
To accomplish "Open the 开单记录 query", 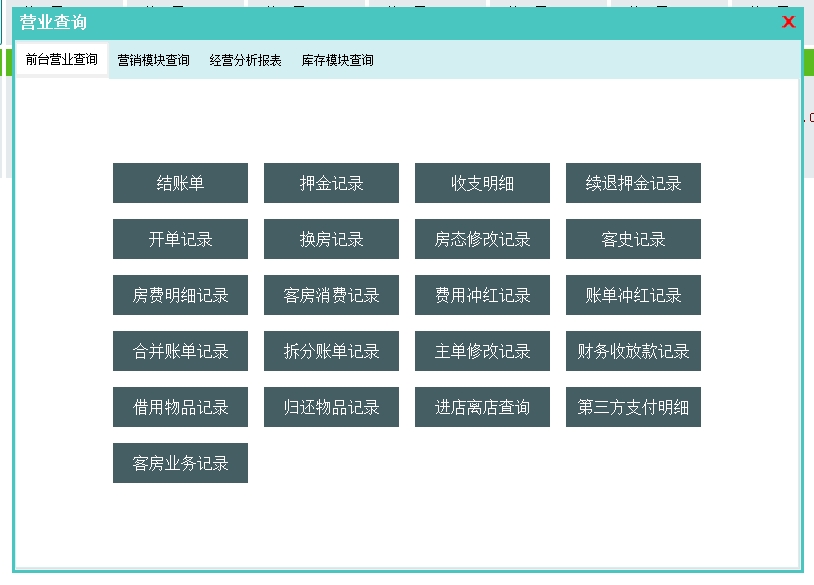I will click(180, 239).
